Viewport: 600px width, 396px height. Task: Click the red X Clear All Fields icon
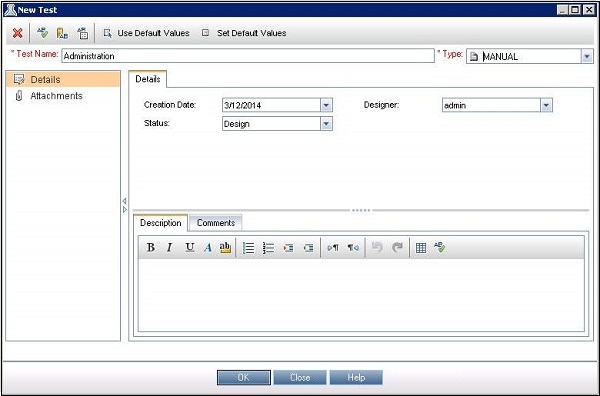[x=17, y=33]
